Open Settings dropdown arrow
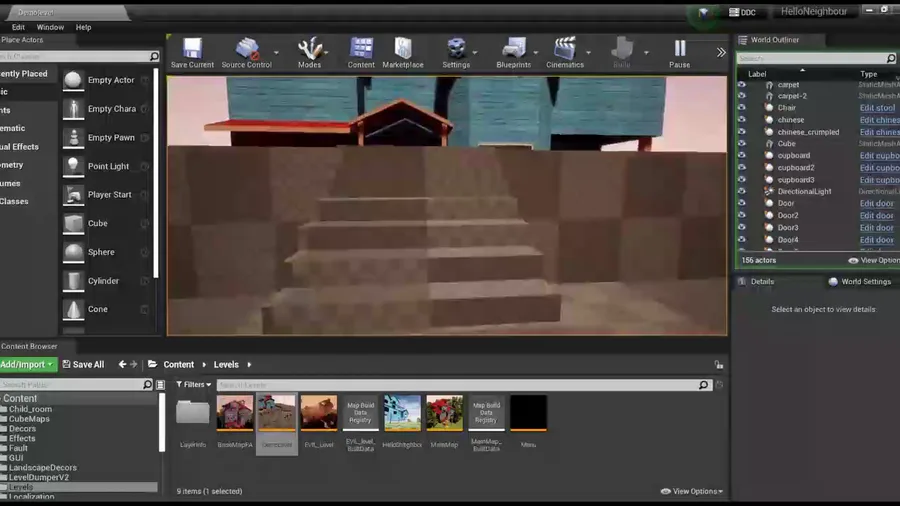The width and height of the screenshot is (900, 506). coord(475,53)
